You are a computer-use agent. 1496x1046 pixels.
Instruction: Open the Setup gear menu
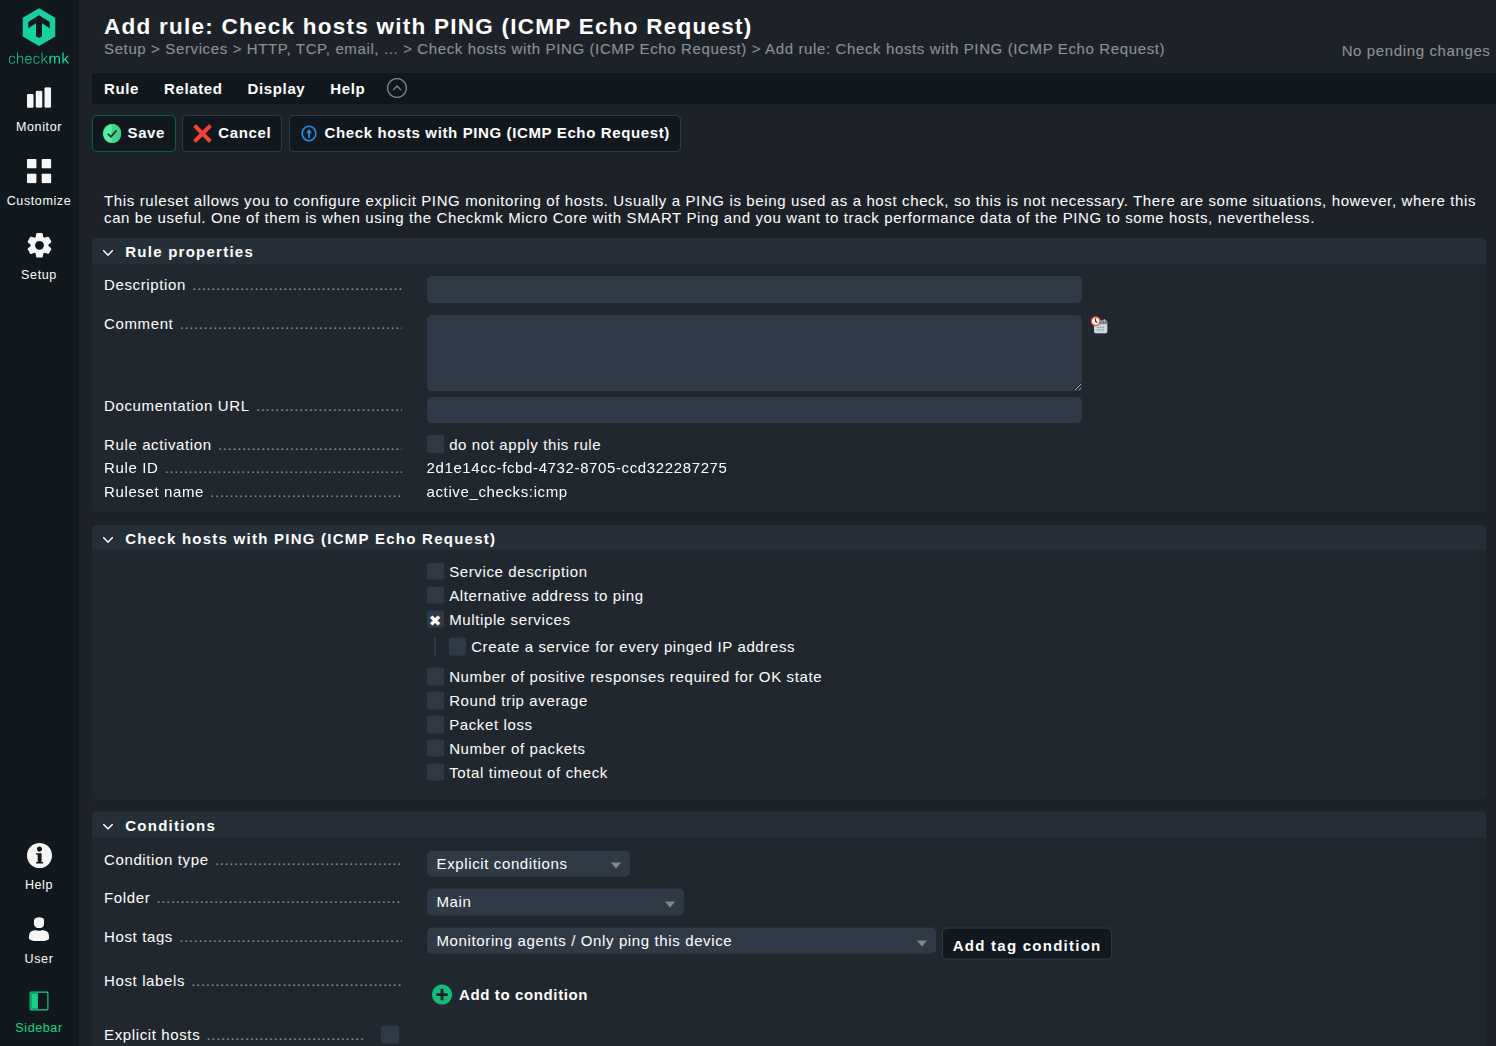point(39,257)
